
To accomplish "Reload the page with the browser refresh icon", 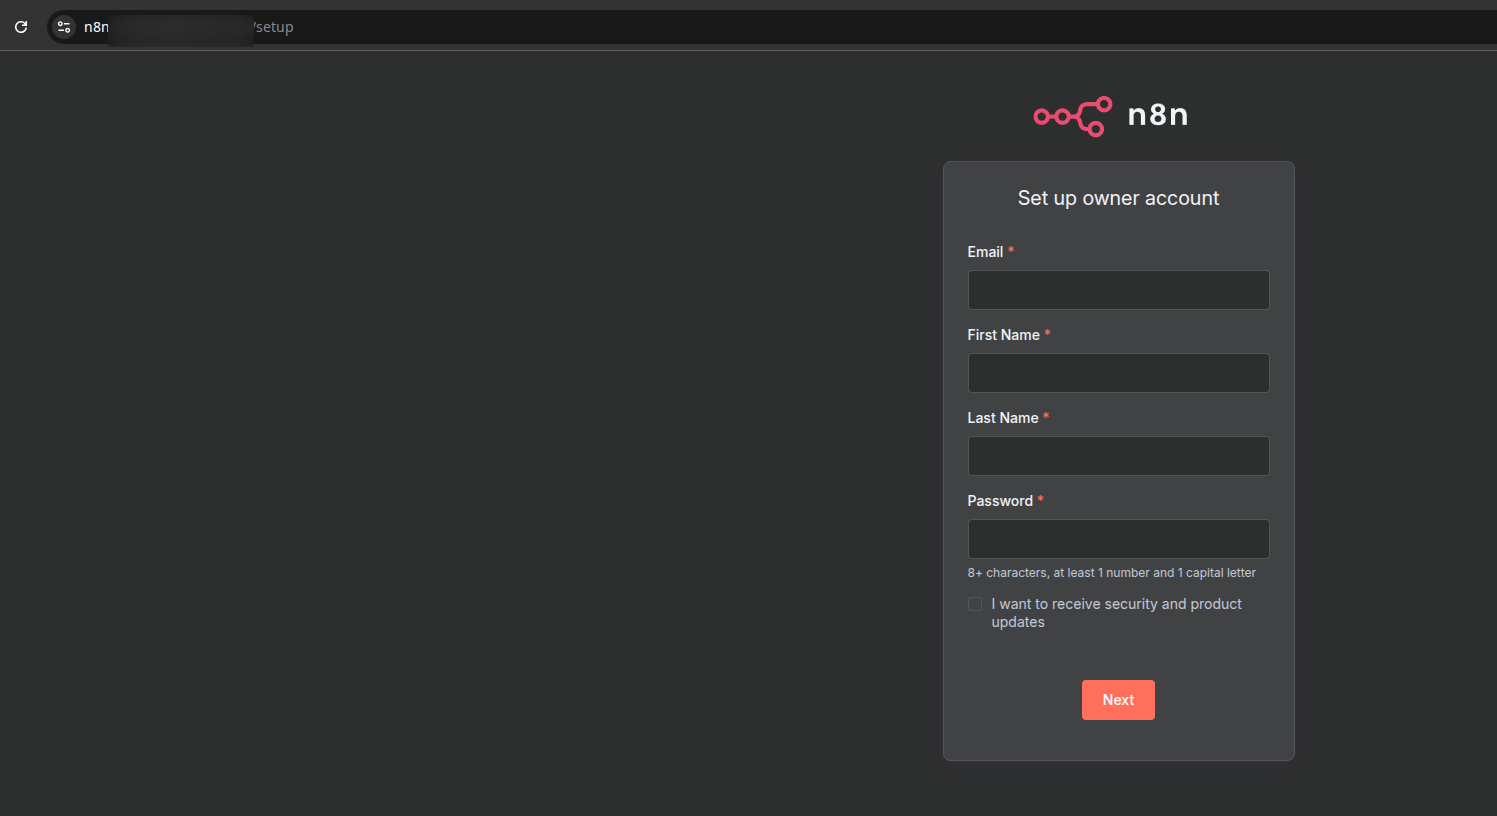I will (x=21, y=27).
